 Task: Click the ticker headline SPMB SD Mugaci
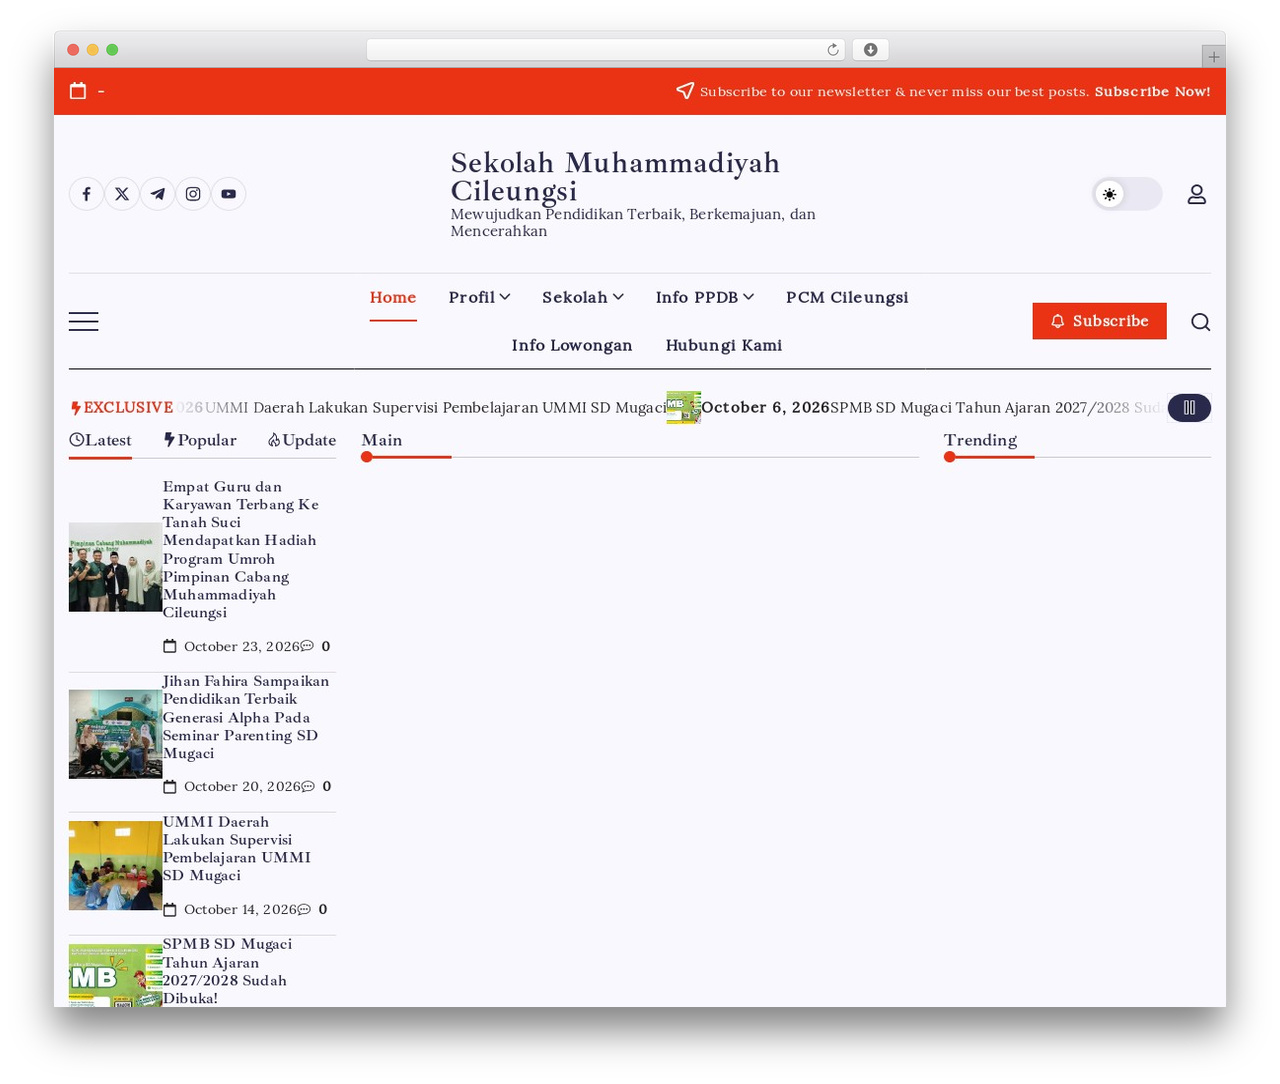(996, 408)
